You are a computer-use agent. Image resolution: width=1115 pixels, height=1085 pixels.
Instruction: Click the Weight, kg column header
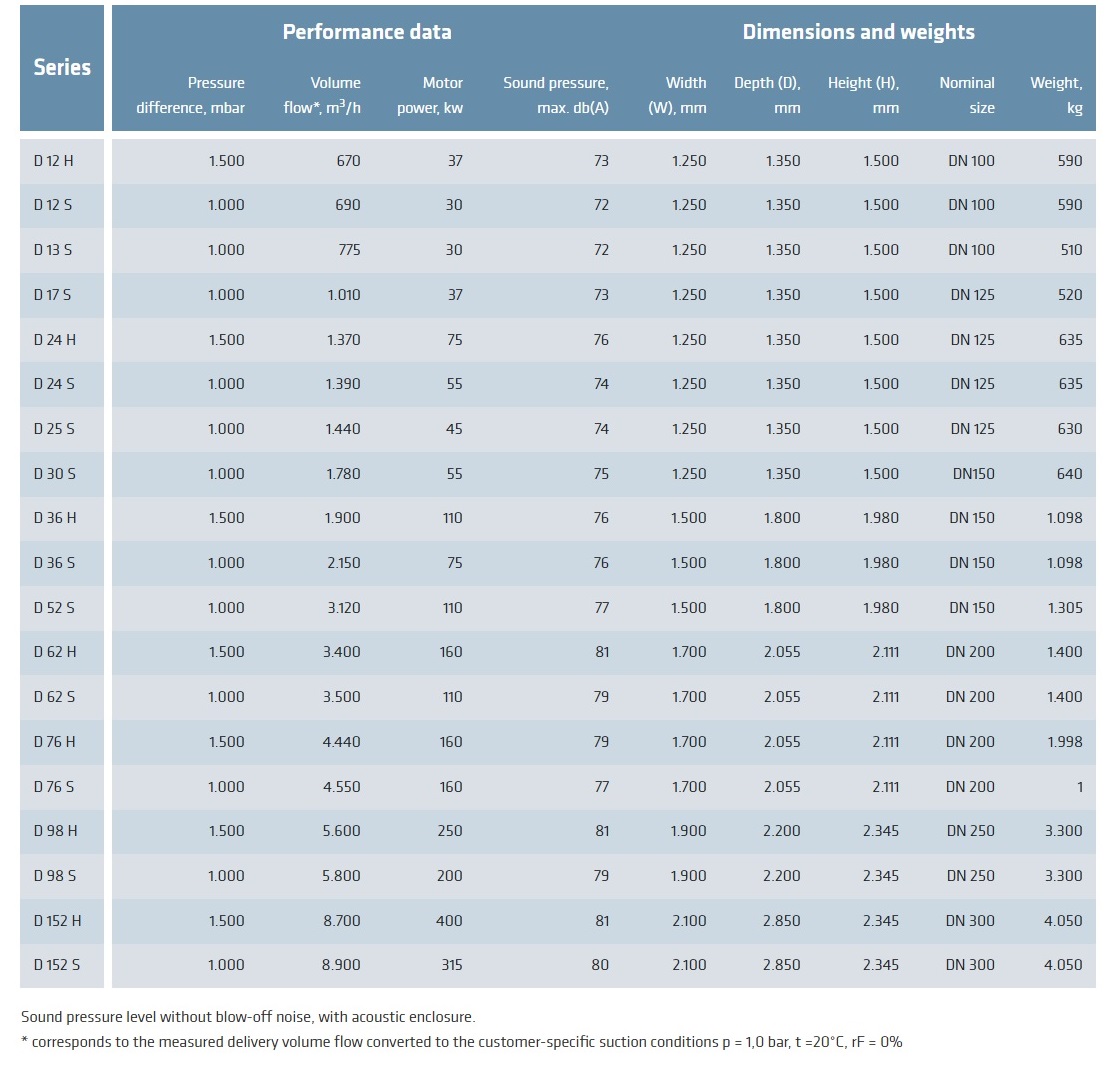(x=1056, y=95)
